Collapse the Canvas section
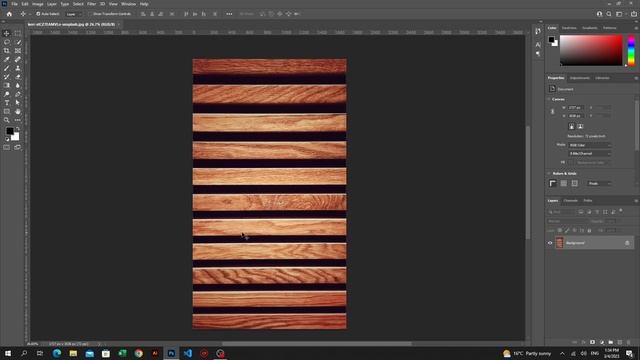This screenshot has height=360, width=640. [549, 99]
